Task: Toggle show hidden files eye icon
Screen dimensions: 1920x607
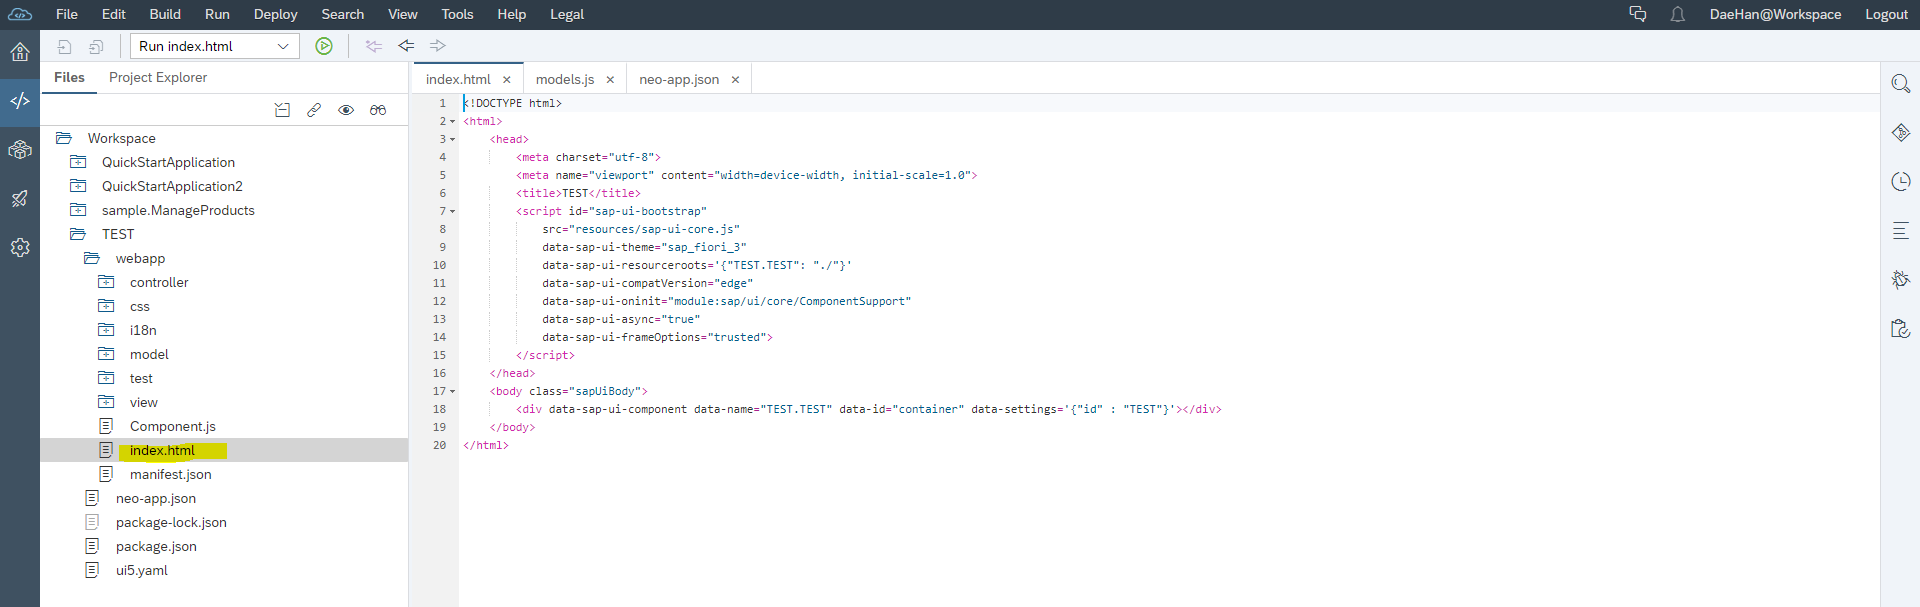Action: point(346,110)
